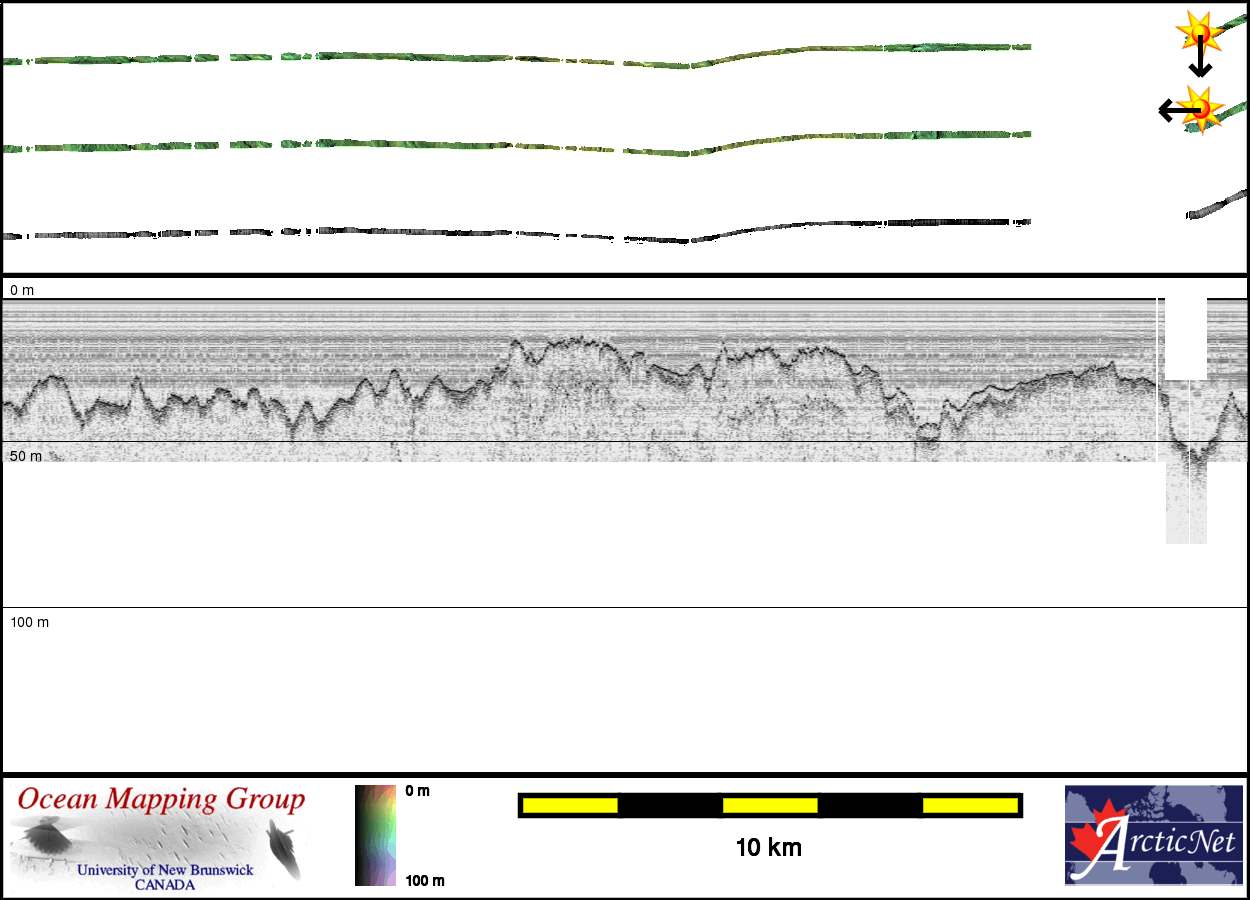Viewport: 1250px width, 900px height.
Task: Click the leftmost yellow scale bar segment
Action: click(570, 805)
